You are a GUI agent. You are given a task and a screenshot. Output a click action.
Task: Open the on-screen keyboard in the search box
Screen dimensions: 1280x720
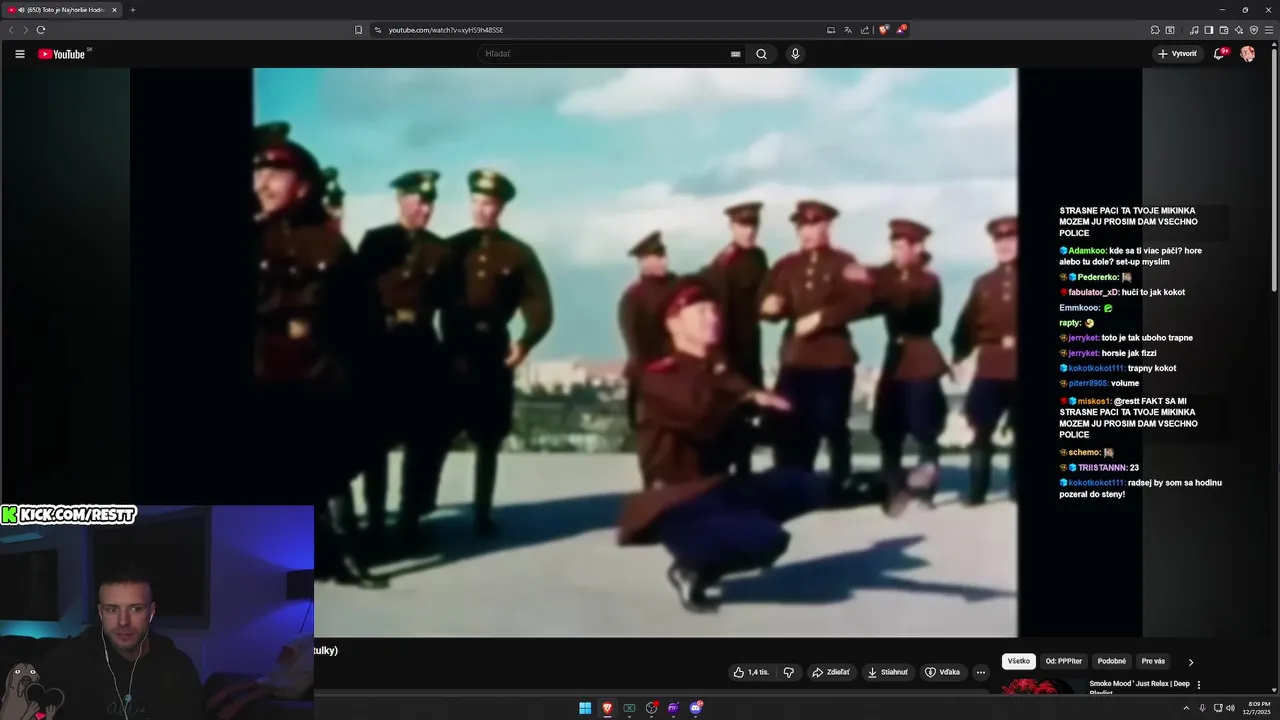pos(736,54)
